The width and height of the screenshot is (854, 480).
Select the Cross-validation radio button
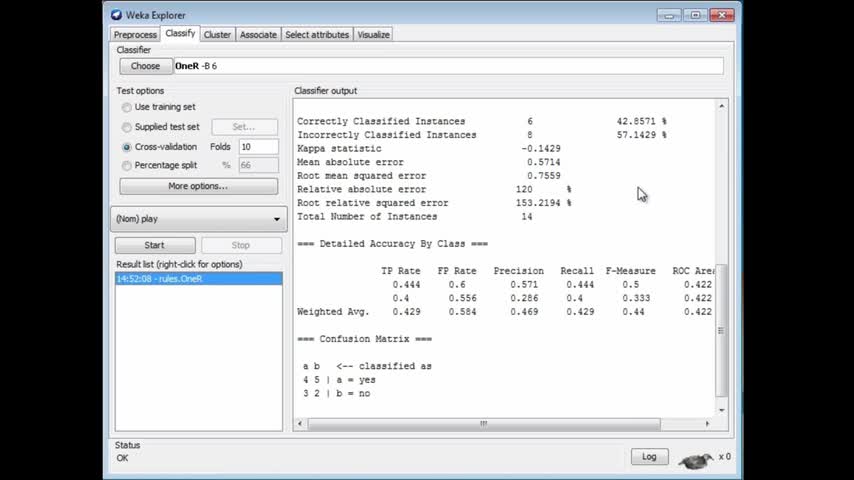click(x=126, y=147)
